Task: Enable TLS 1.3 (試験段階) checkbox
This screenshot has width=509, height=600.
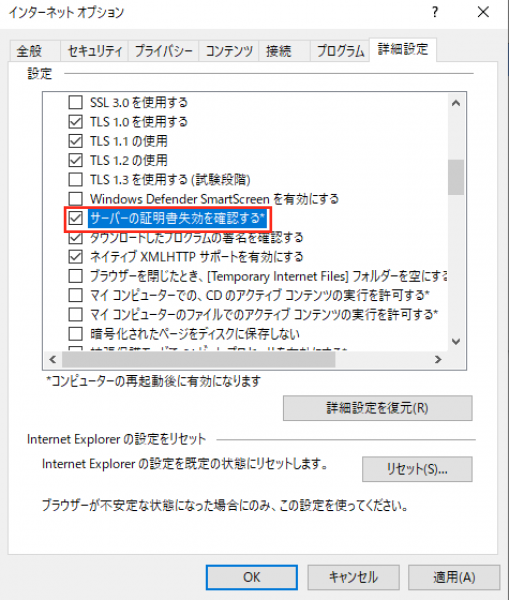Action: pyautogui.click(x=75, y=179)
